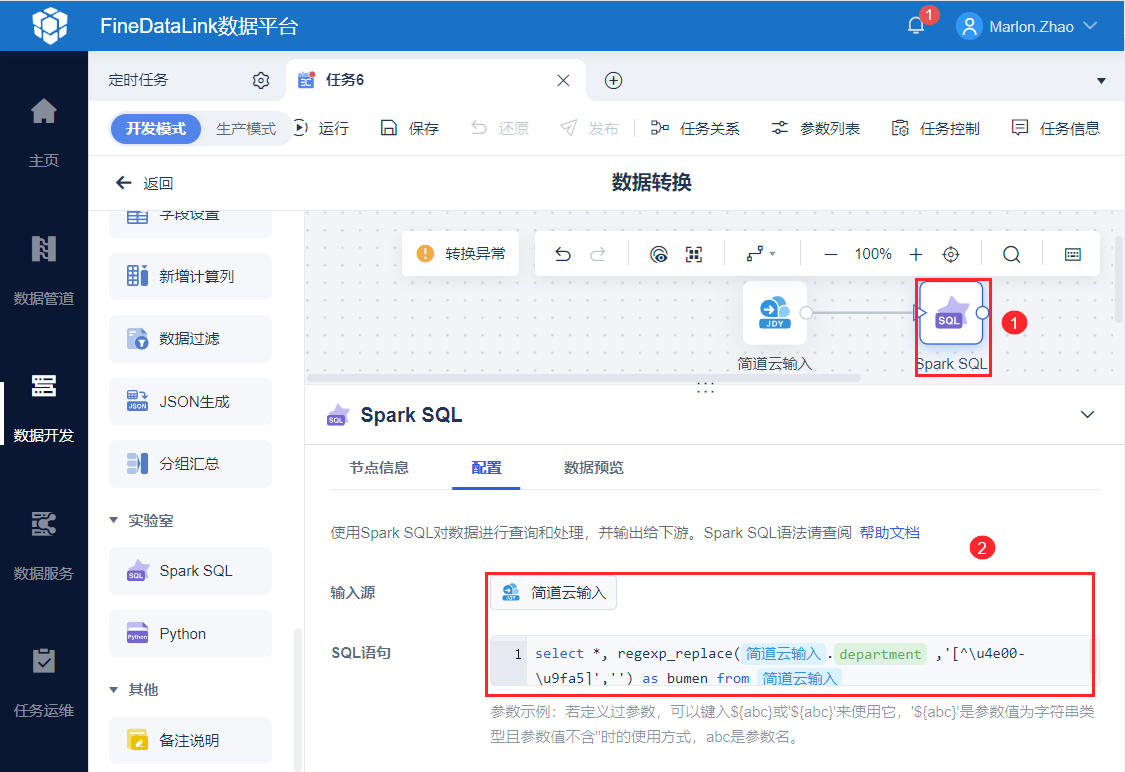Search canvas with magnifier icon
The width and height of the screenshot is (1125, 772).
tap(1012, 254)
